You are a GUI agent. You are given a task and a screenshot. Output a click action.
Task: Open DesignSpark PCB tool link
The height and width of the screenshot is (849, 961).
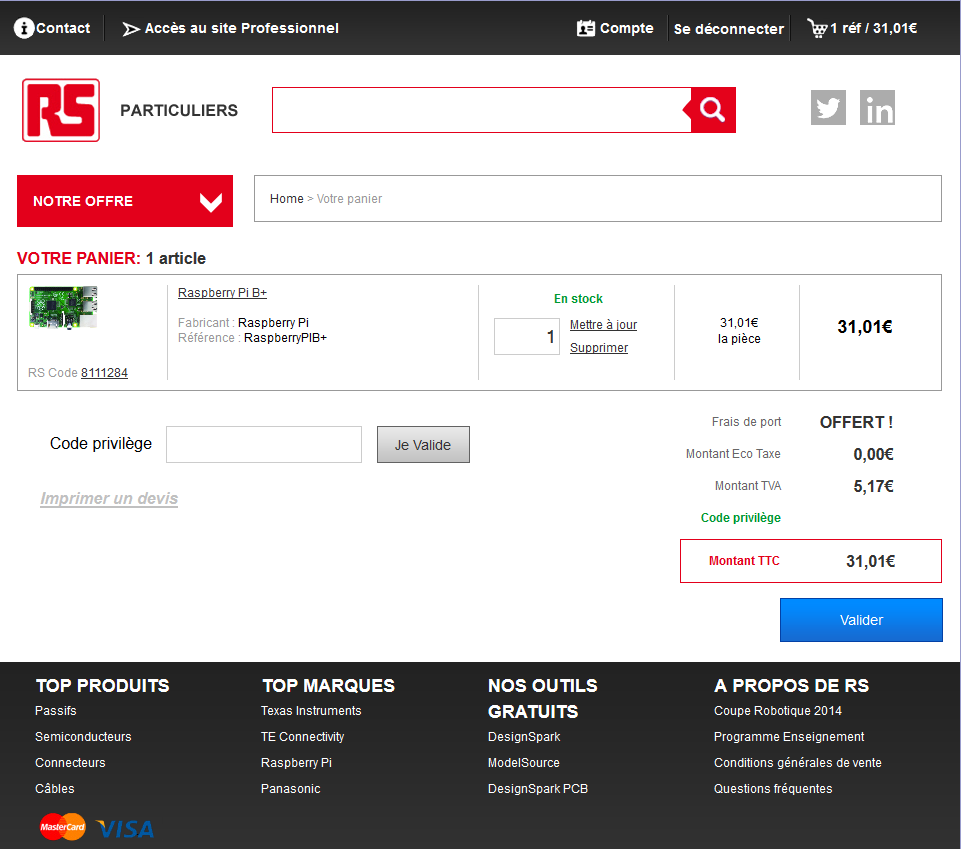538,788
